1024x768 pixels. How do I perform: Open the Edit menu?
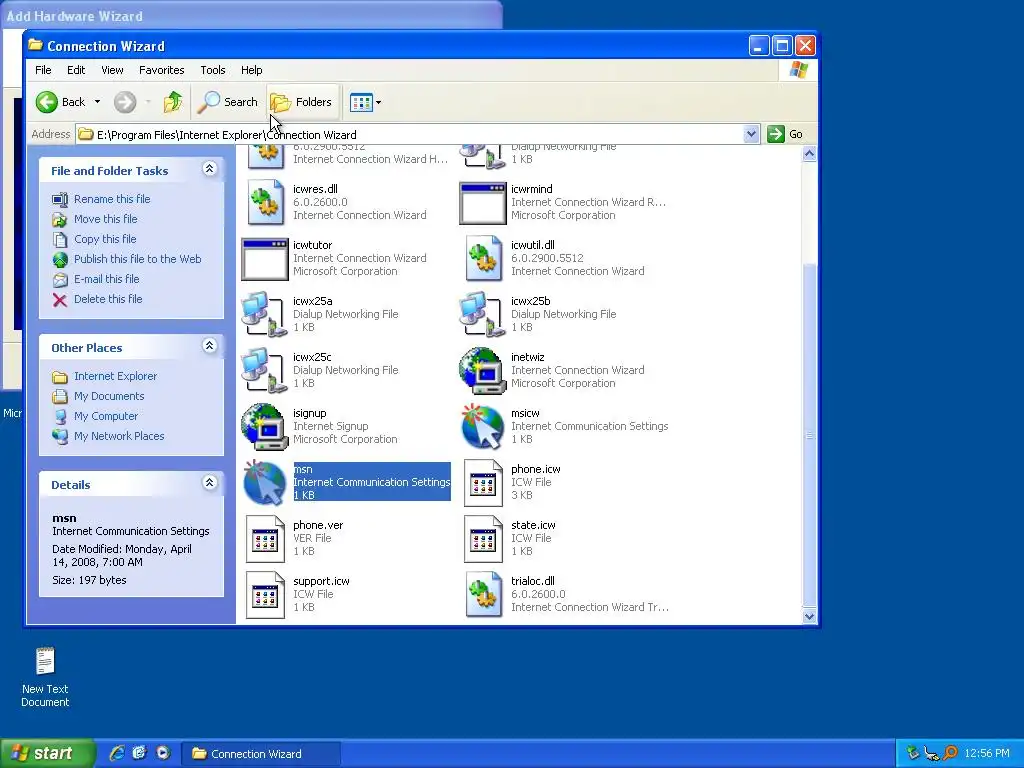[76, 70]
